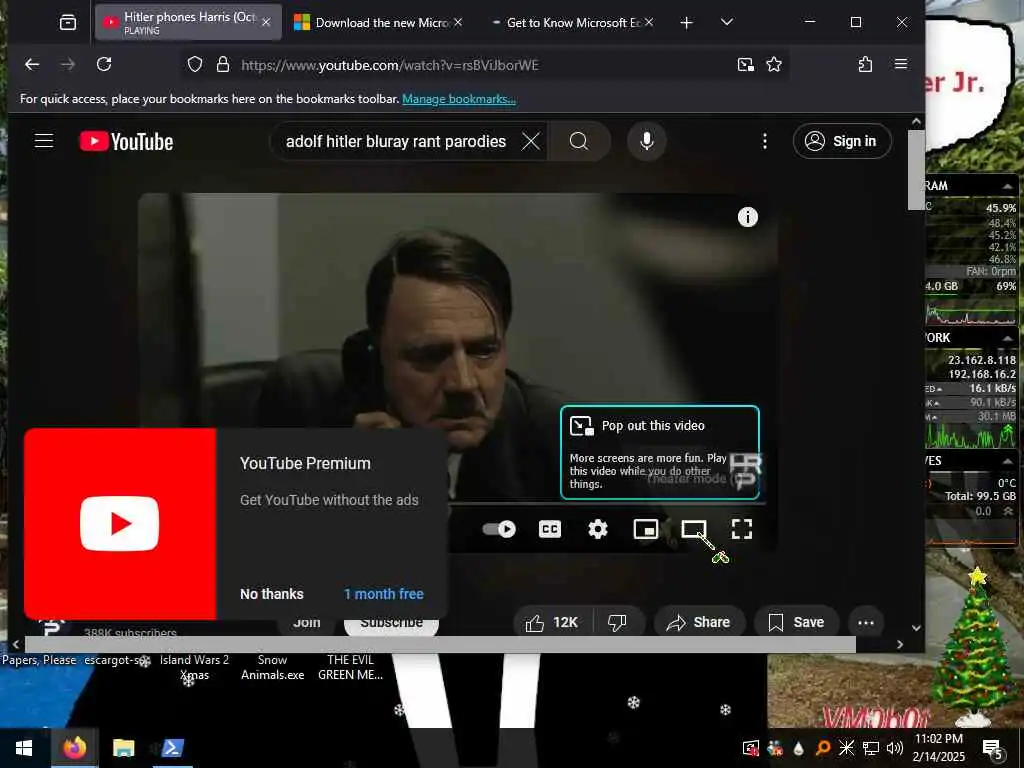The image size is (1024, 768).
Task: View site security lock information
Action: [223, 64]
